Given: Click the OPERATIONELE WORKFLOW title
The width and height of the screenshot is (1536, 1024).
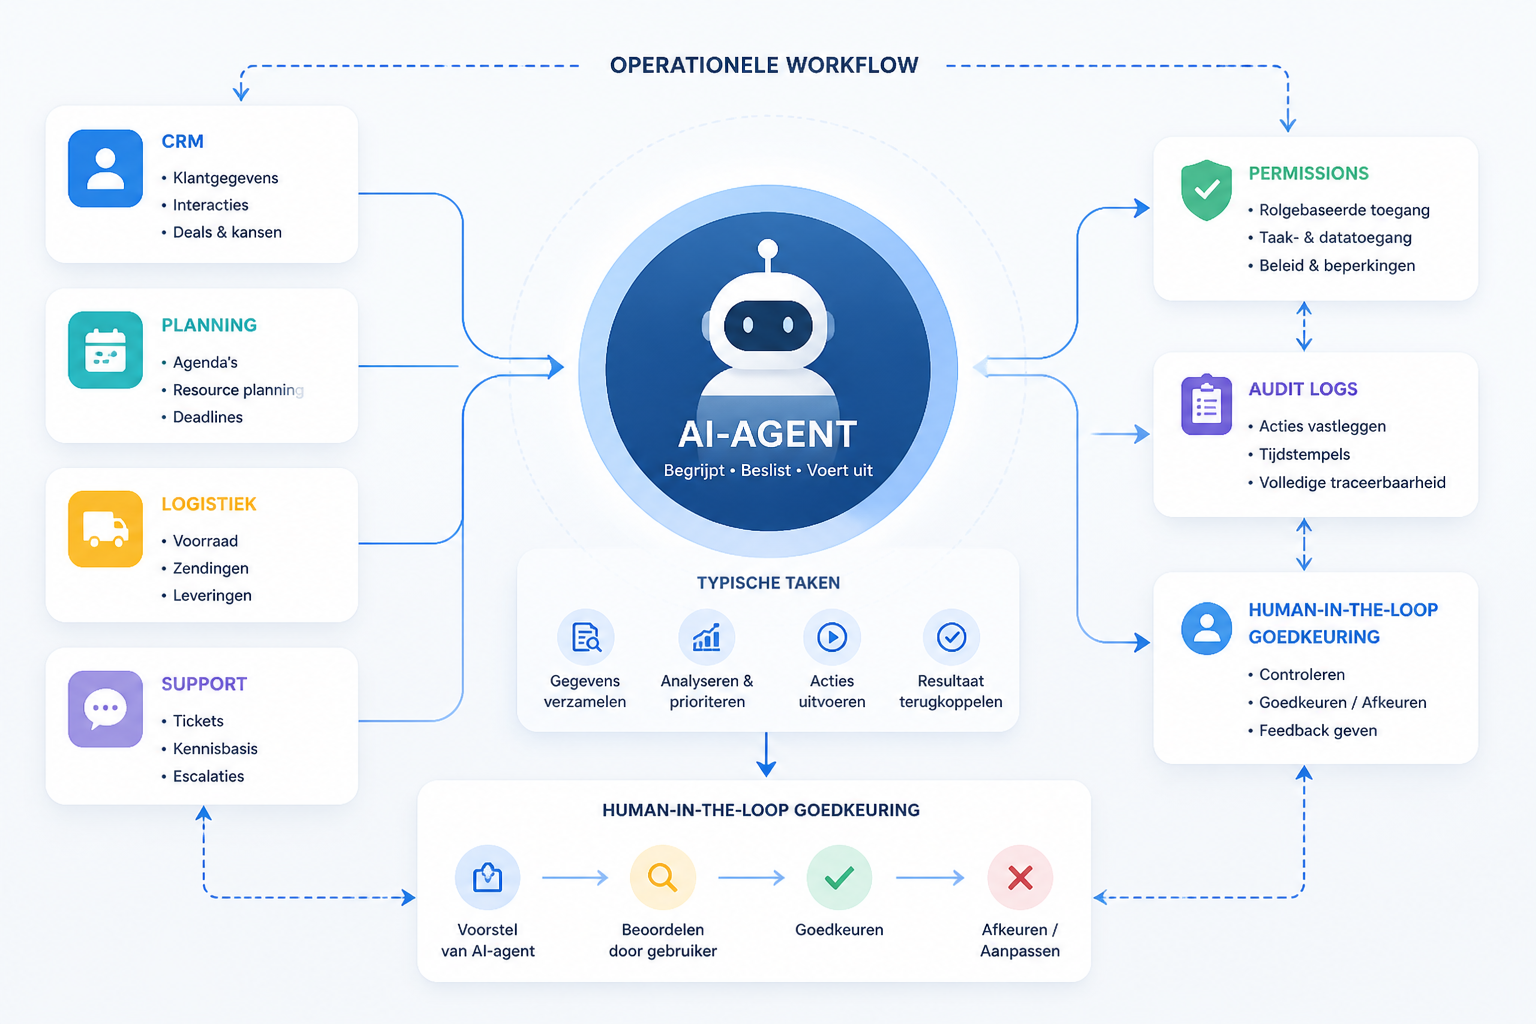Looking at the screenshot, I should [x=764, y=65].
